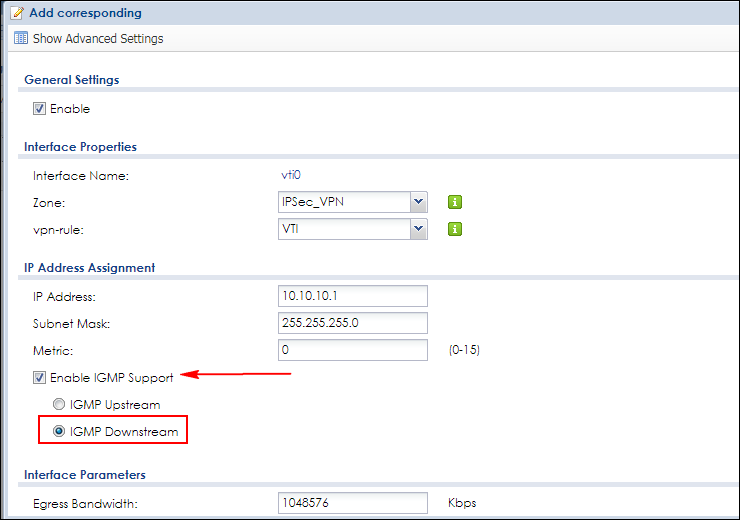Click the IP Address Assignment section header
Viewport: 740px width, 520px height.
tap(89, 268)
